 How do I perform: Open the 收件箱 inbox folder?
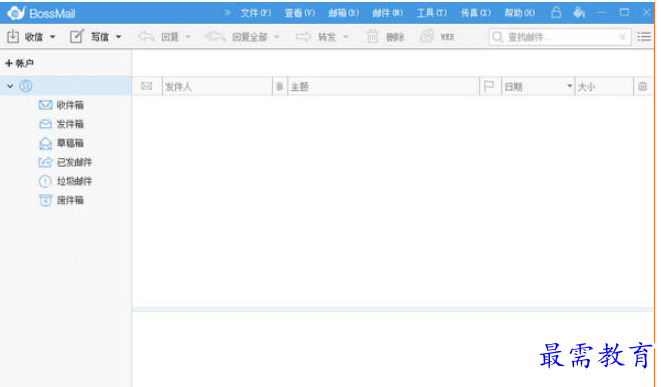(x=70, y=105)
